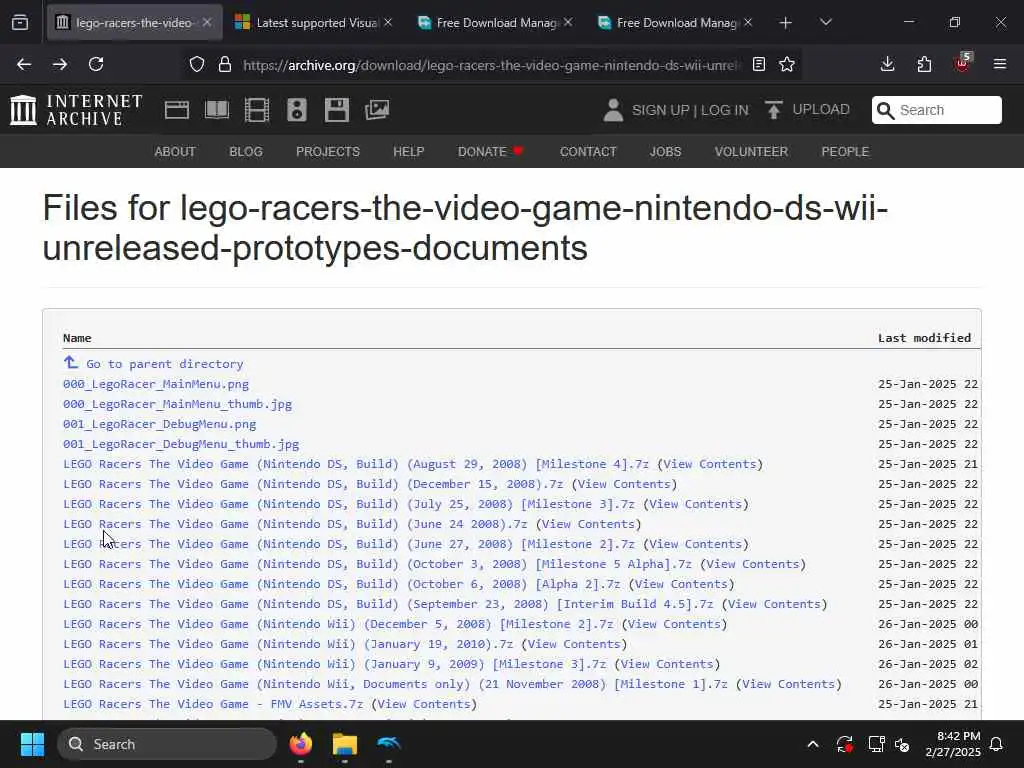The height and width of the screenshot is (768, 1024).
Task: Open the Windows Start menu
Action: click(x=32, y=744)
